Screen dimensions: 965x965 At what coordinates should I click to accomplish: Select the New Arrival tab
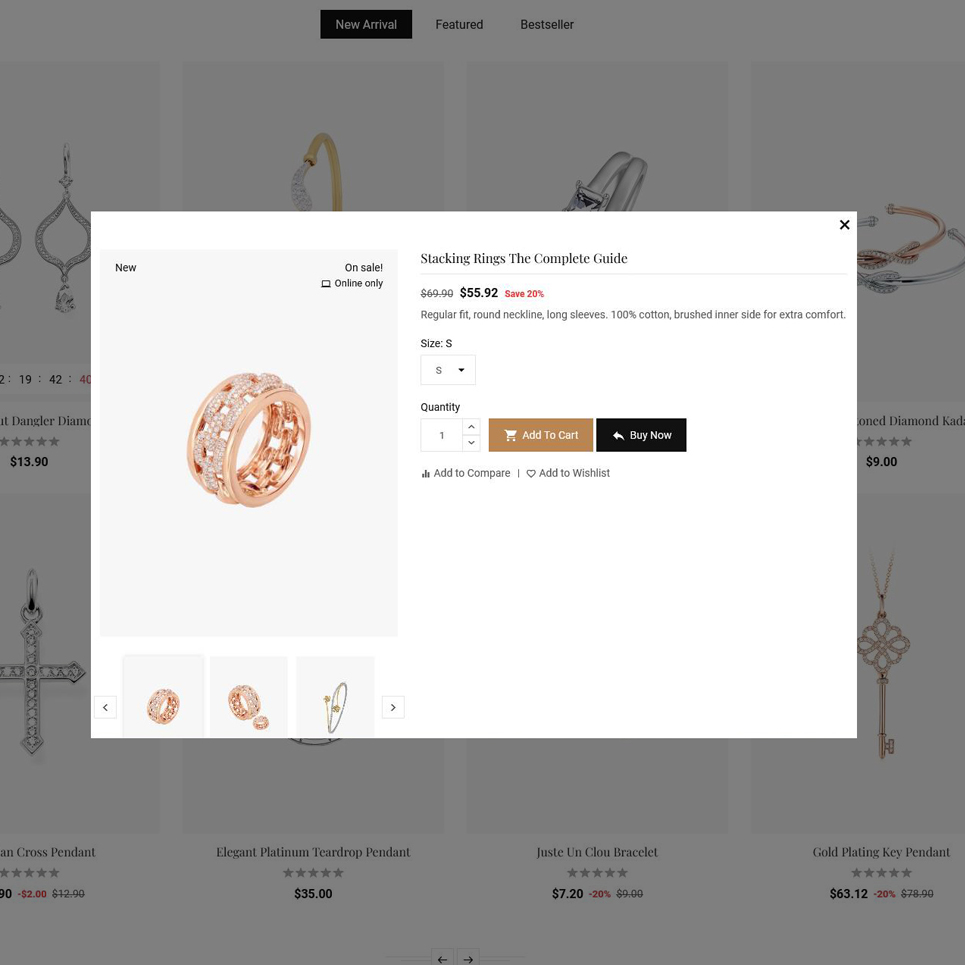366,25
